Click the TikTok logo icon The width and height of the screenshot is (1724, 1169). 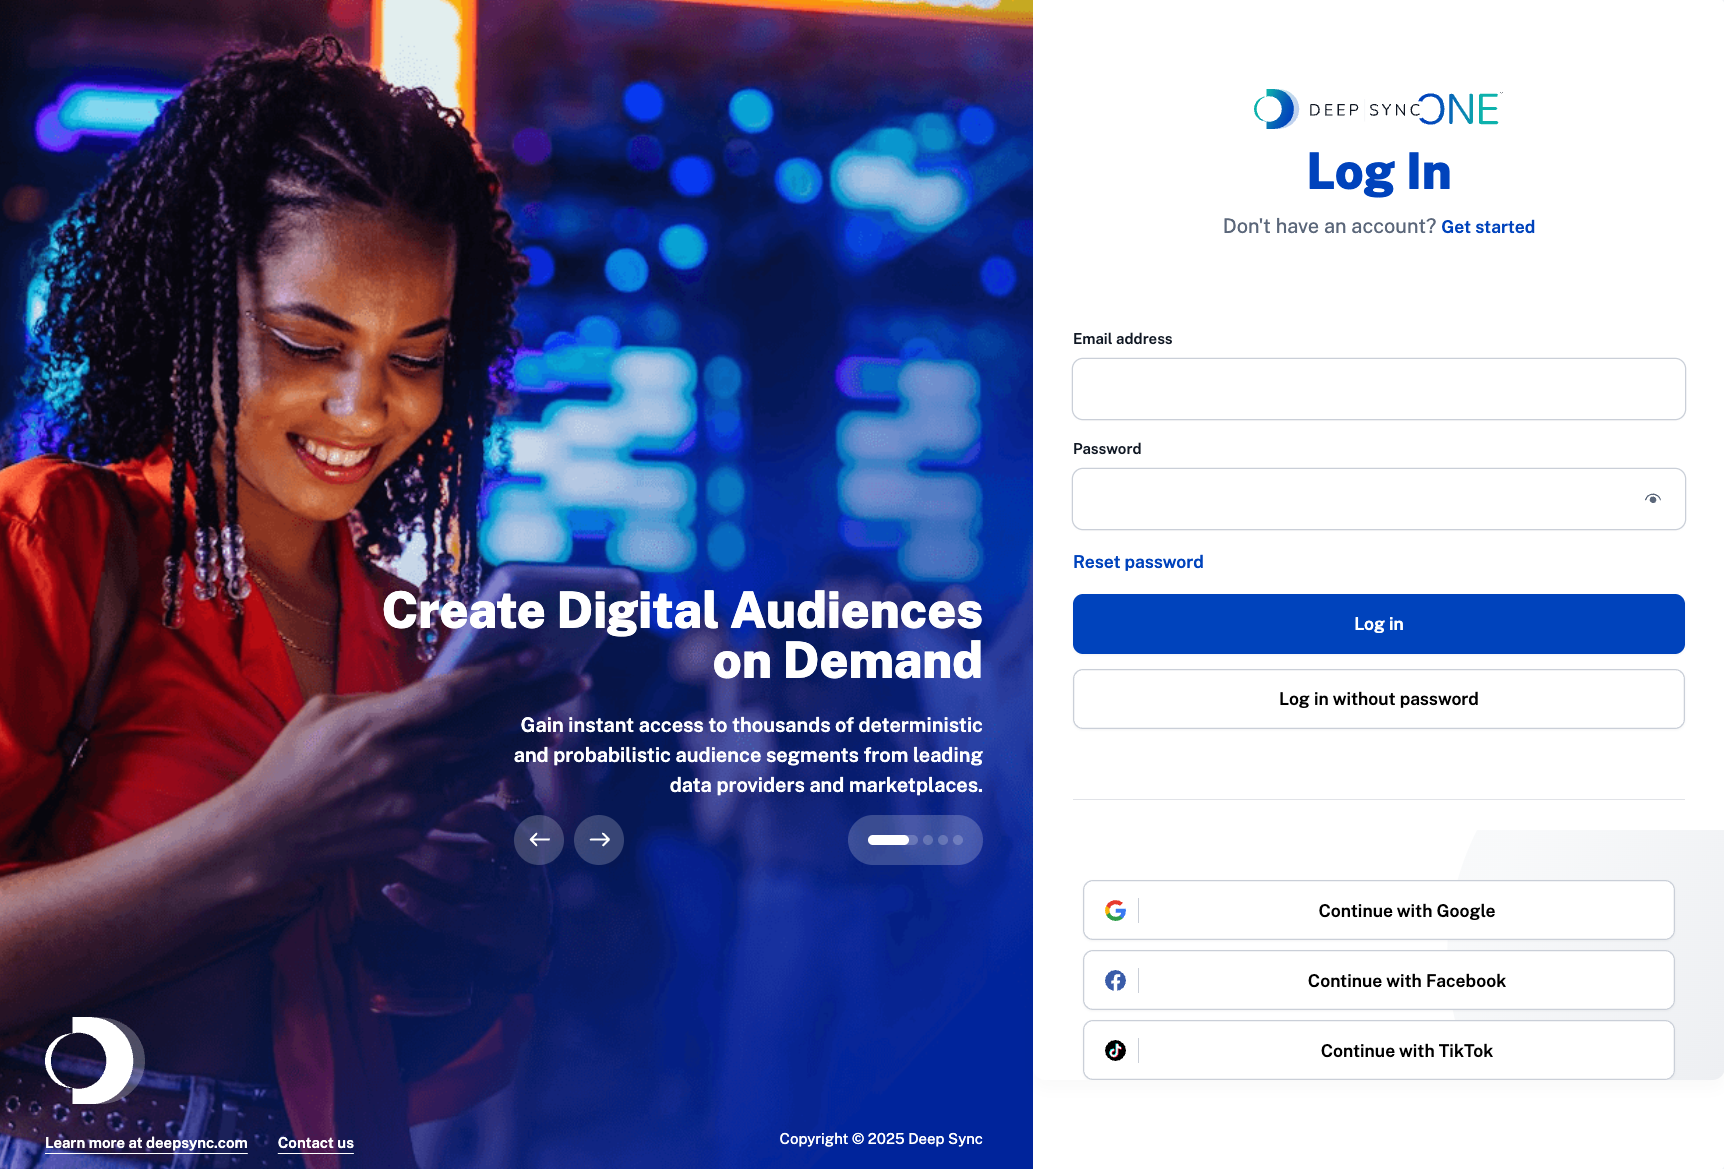point(1115,1051)
